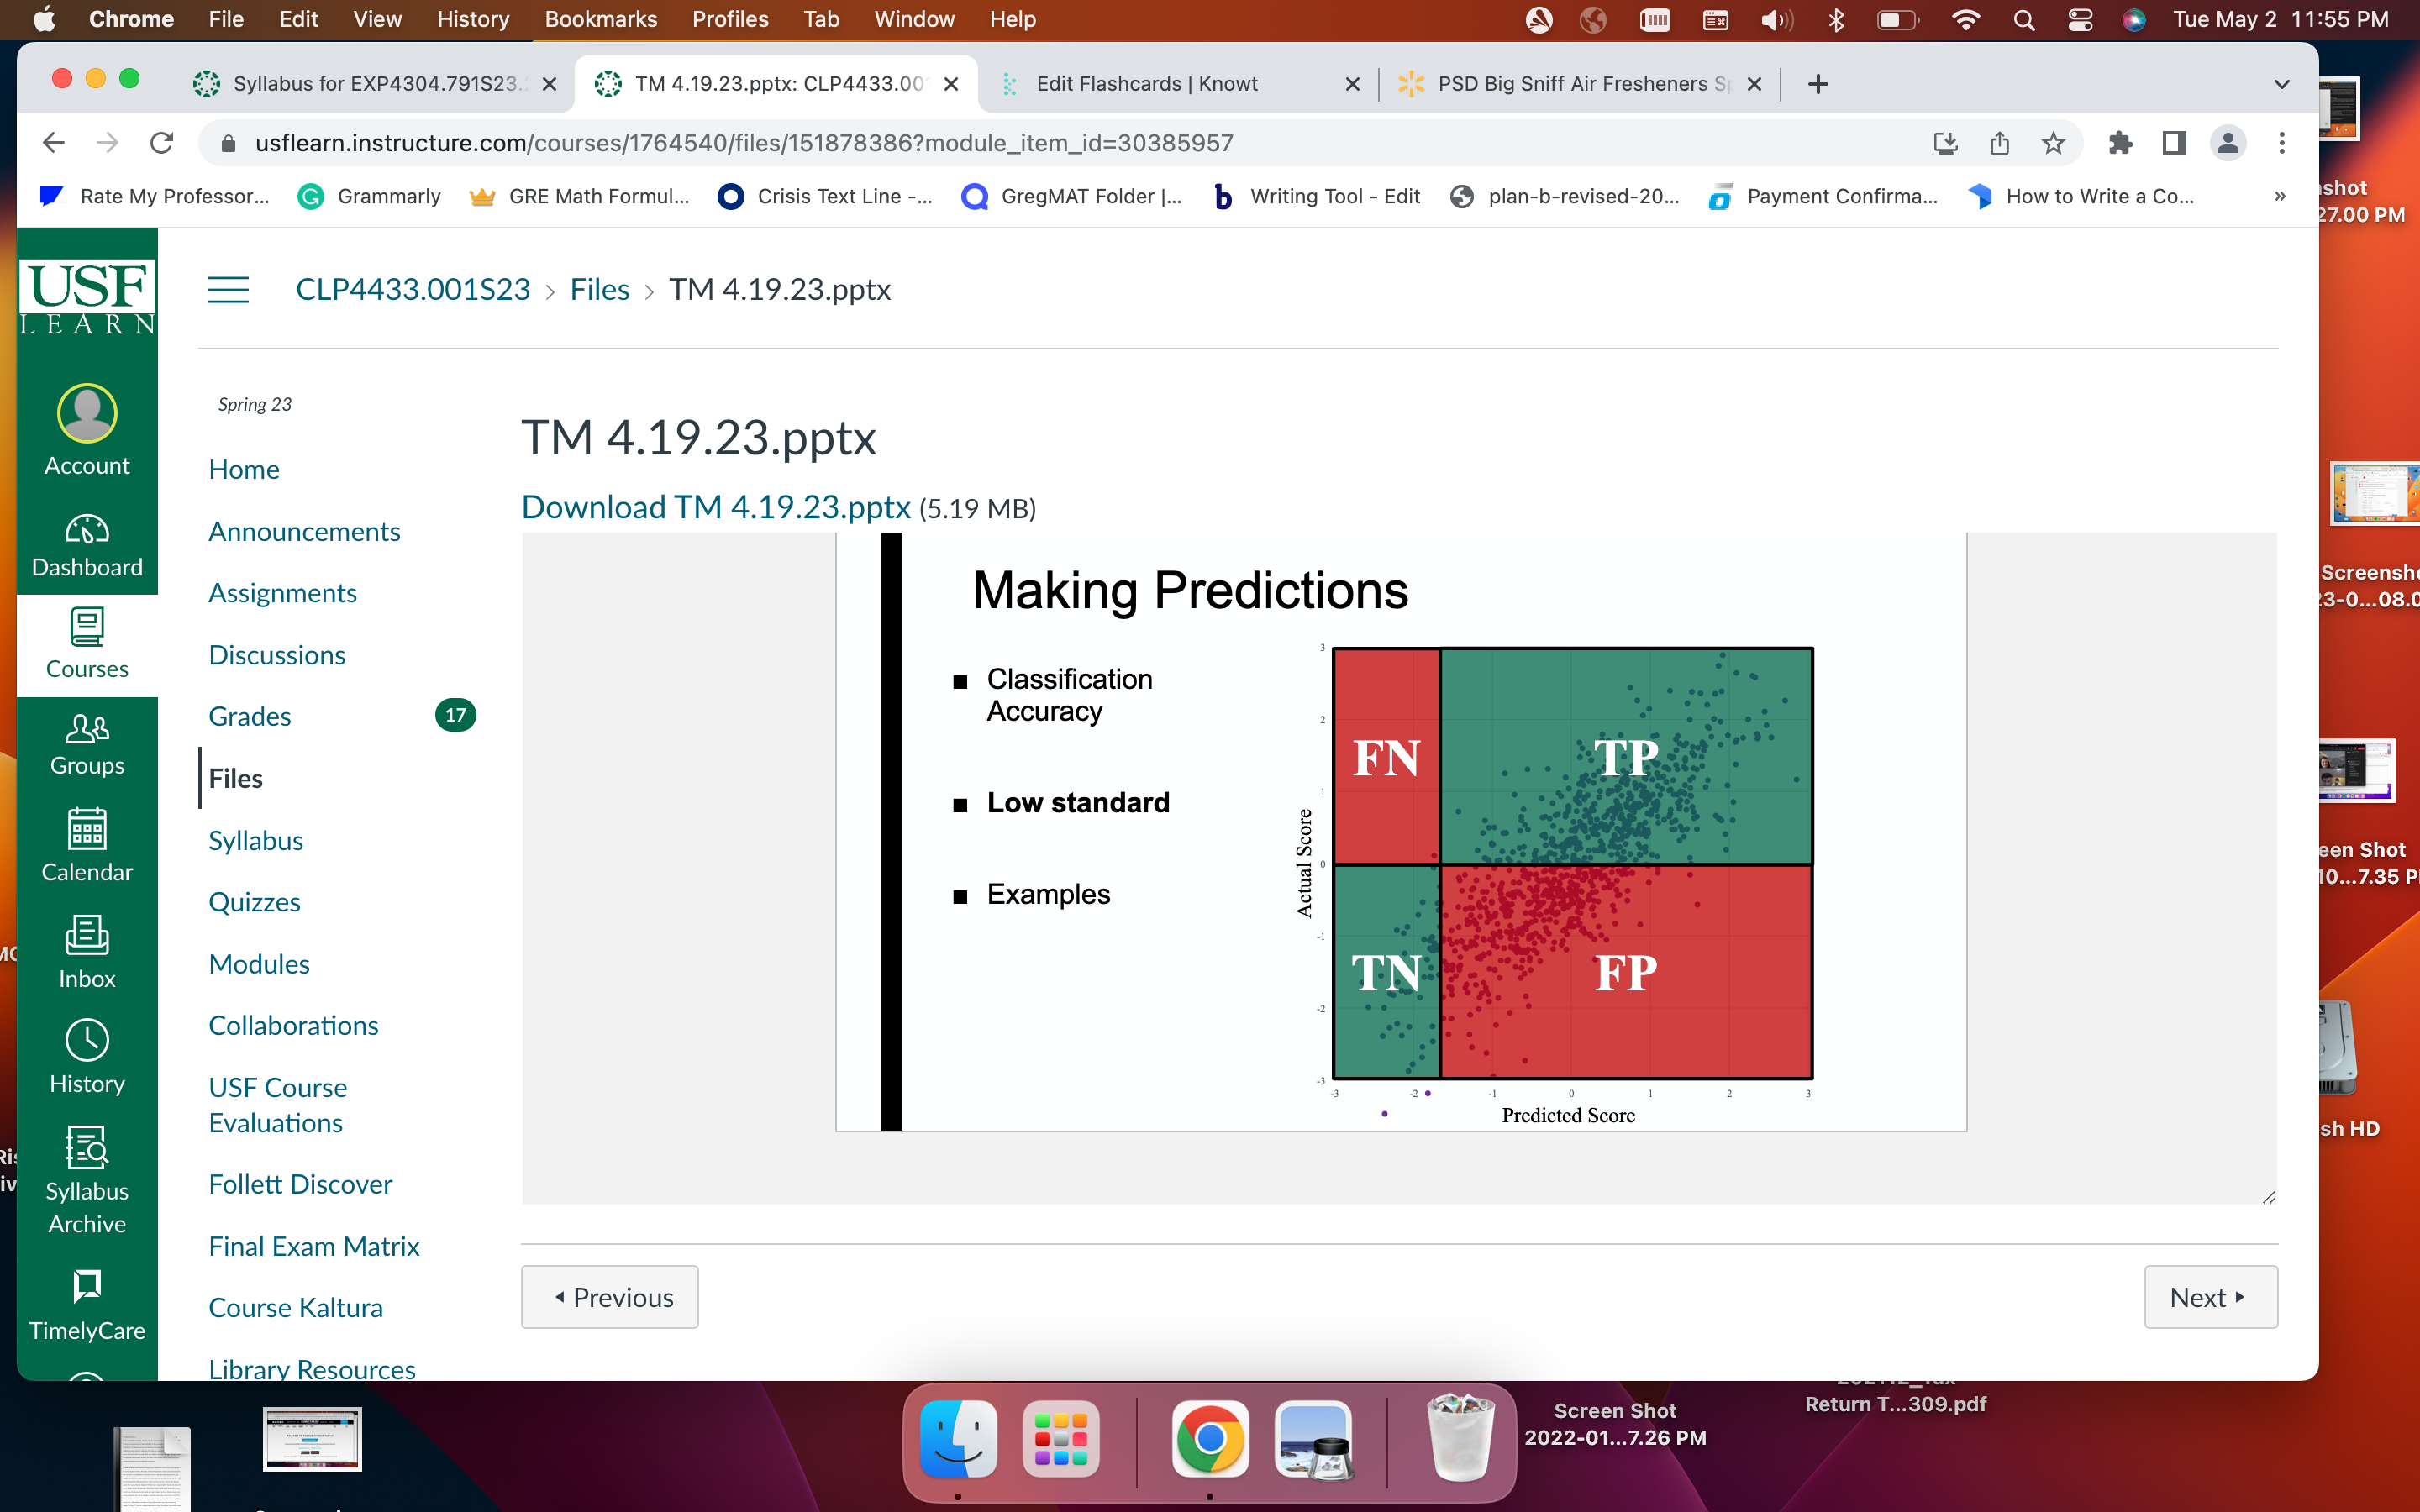Click the hamburger menu toggle
The image size is (2420, 1512).
[x=229, y=289]
